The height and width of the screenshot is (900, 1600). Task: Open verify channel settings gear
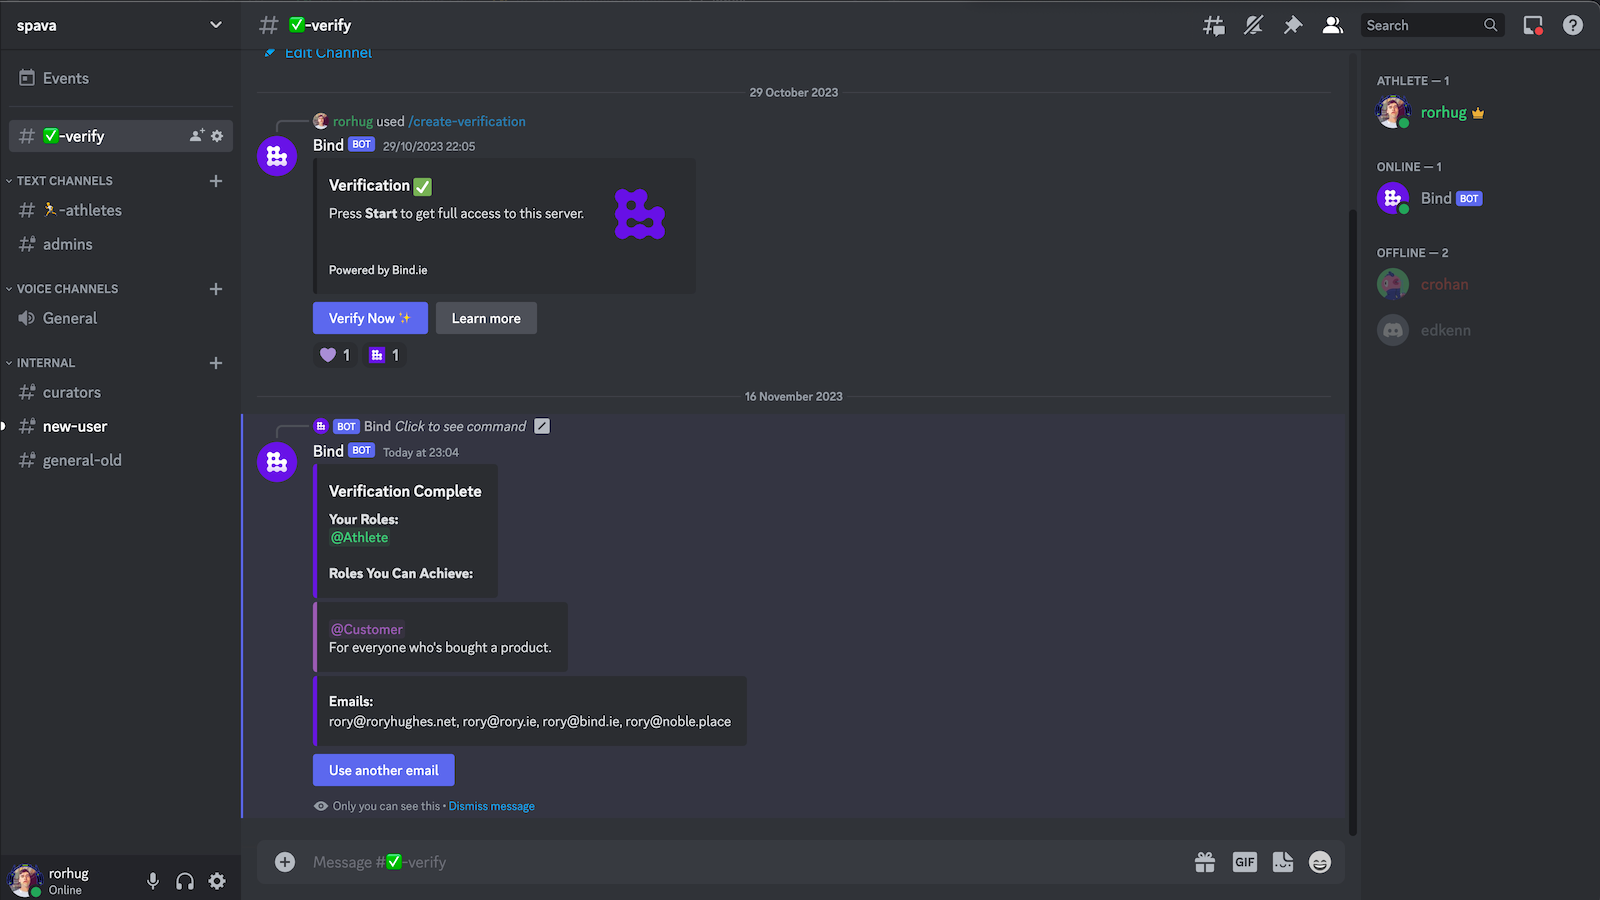217,136
